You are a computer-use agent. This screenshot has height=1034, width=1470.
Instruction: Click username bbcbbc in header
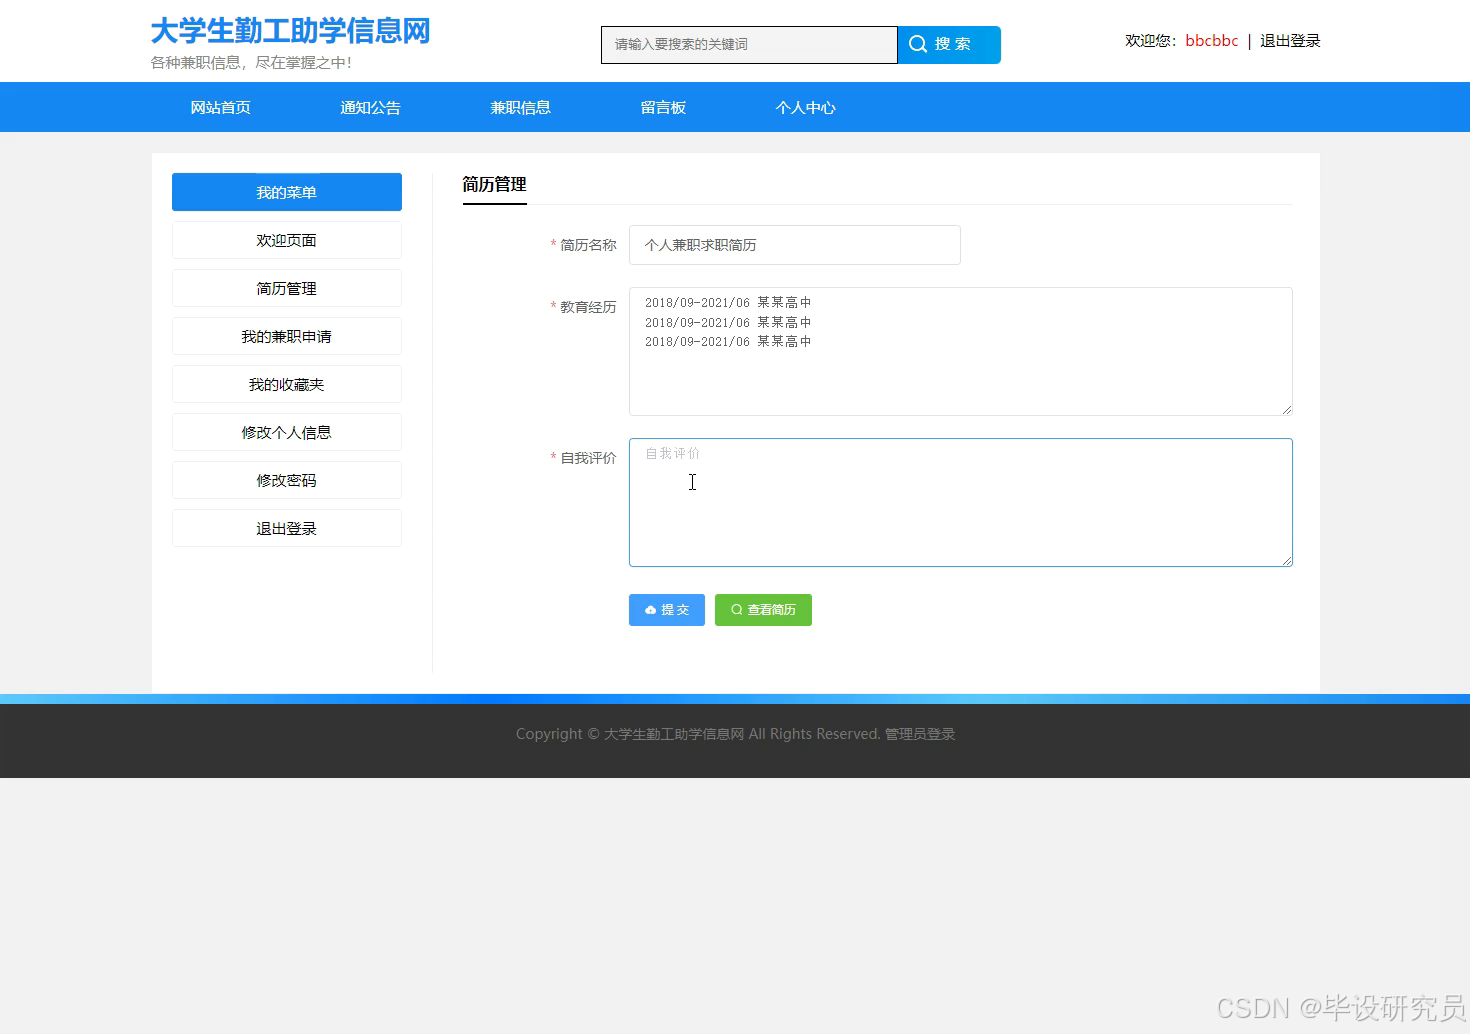(x=1212, y=41)
